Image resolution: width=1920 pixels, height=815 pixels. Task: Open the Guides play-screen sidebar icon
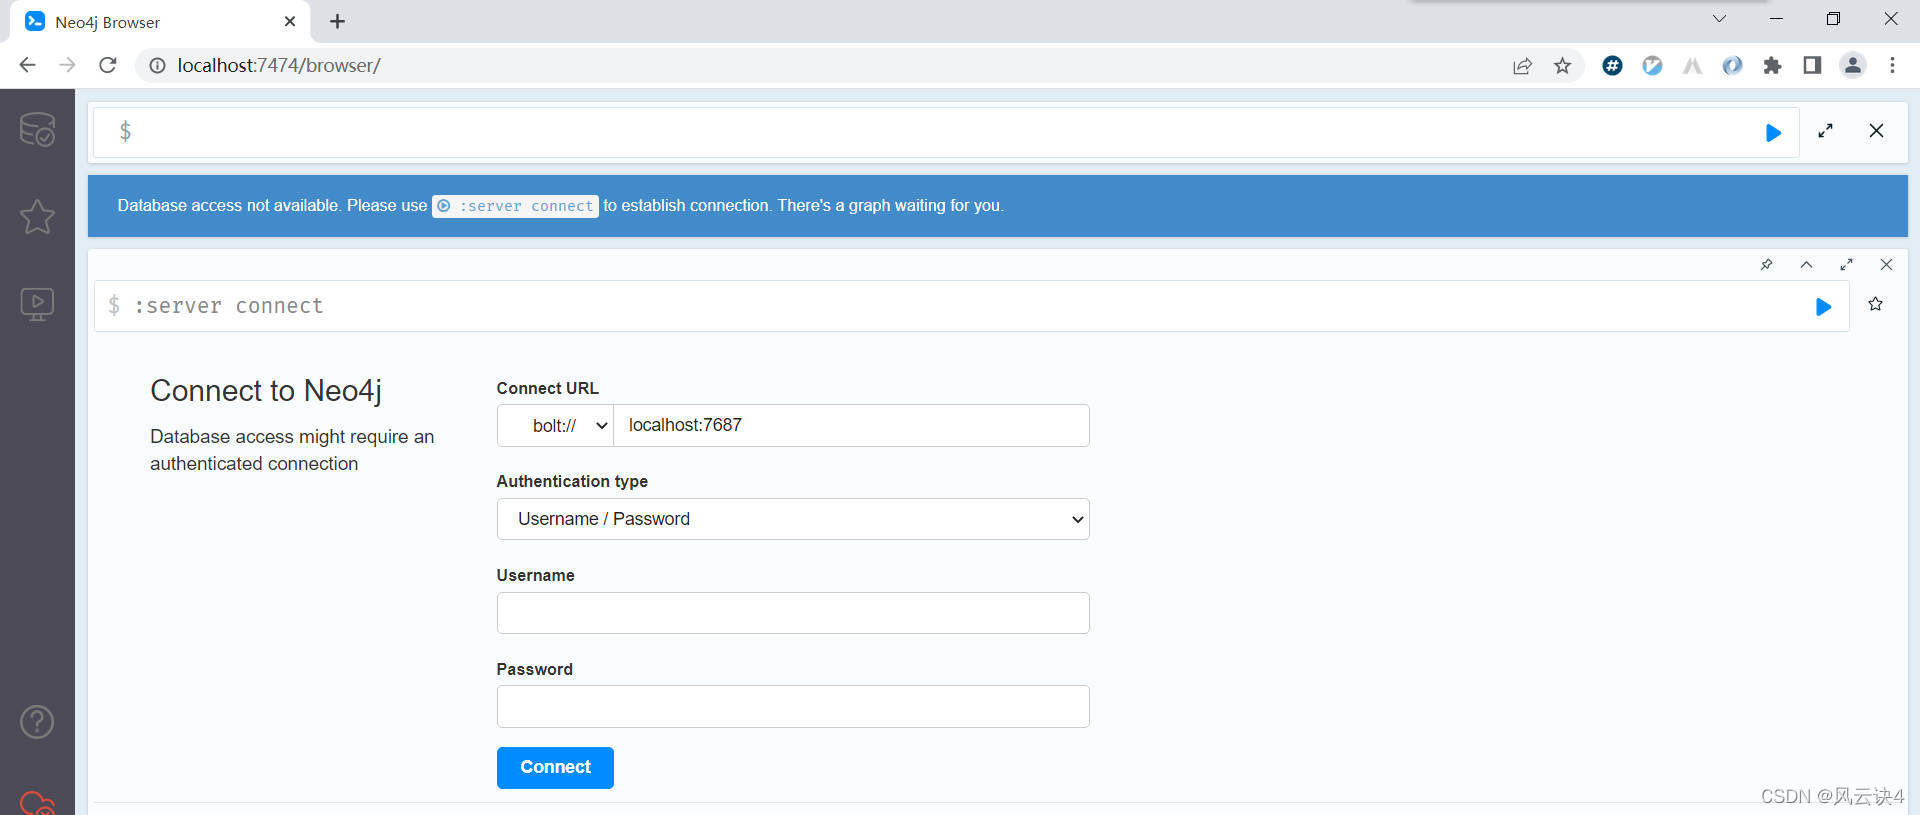pyautogui.click(x=37, y=304)
